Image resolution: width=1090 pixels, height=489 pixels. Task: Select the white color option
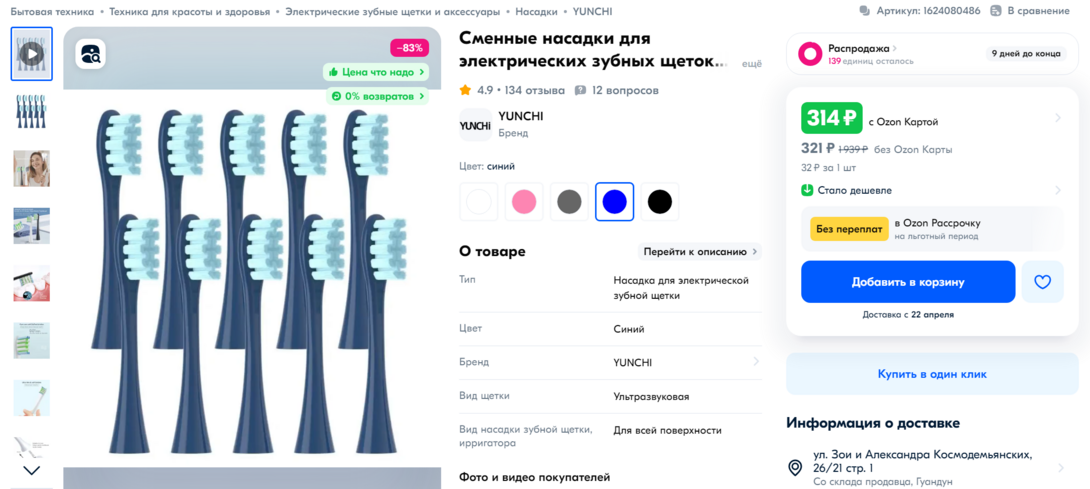[479, 202]
